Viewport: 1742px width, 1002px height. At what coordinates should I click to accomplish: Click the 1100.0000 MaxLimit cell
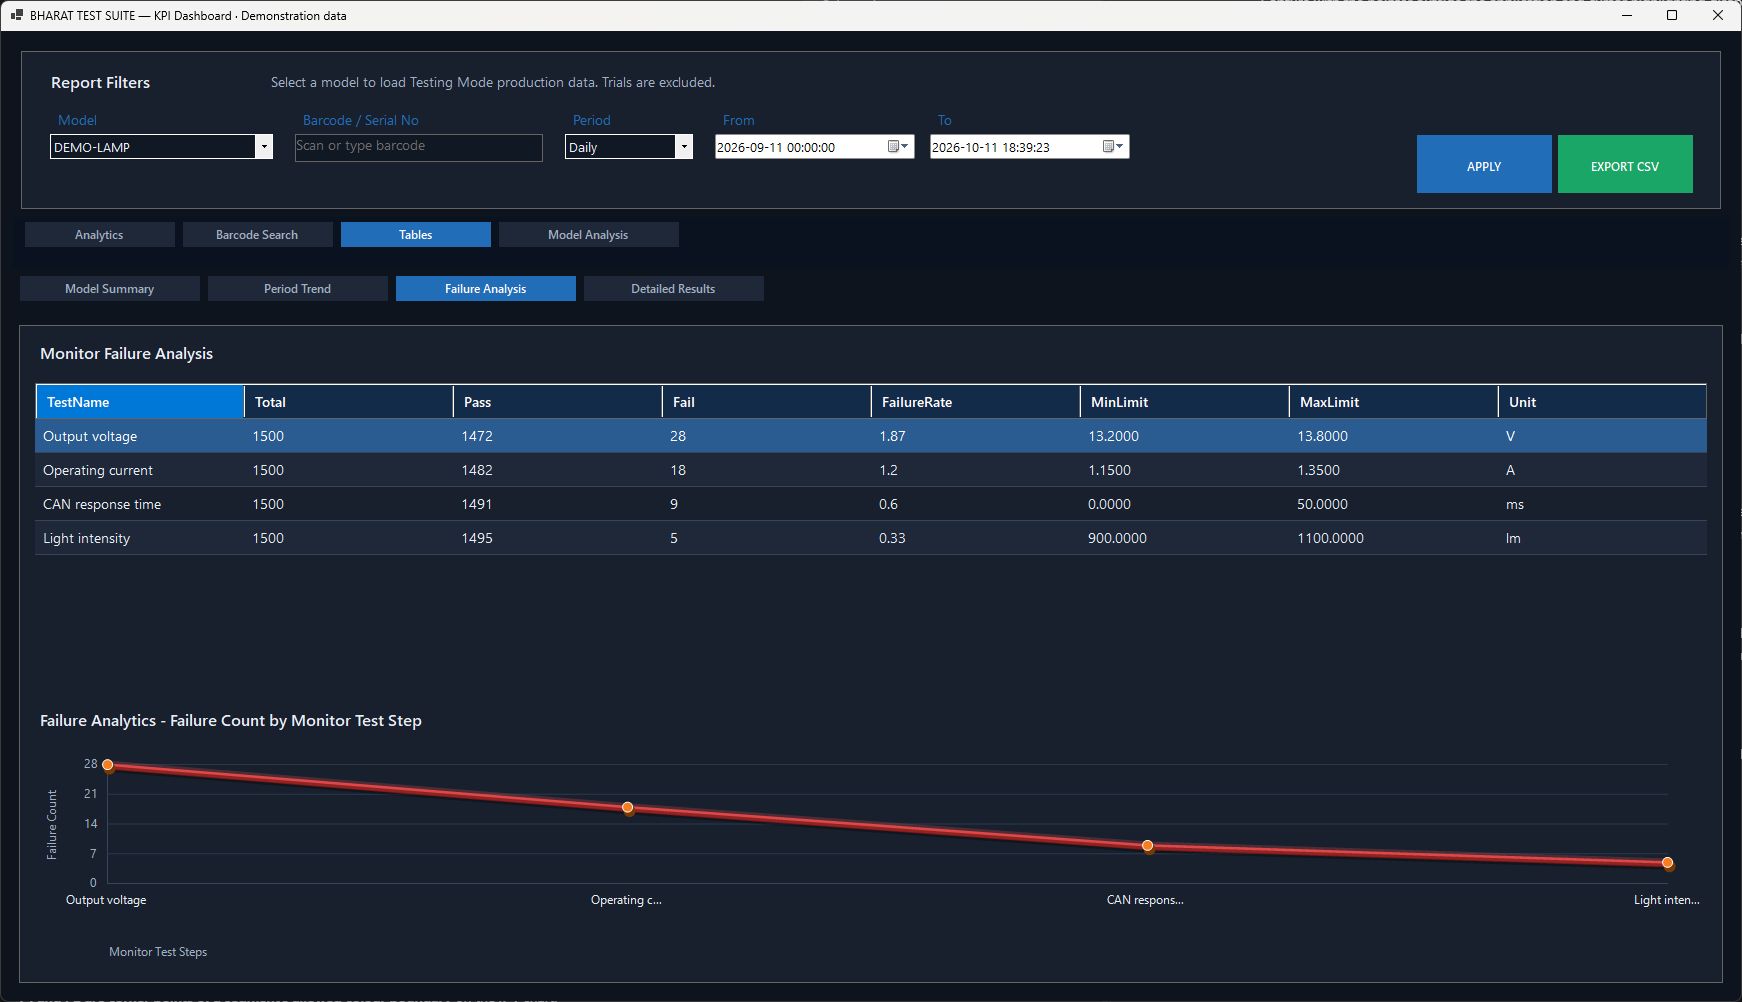pos(1393,538)
